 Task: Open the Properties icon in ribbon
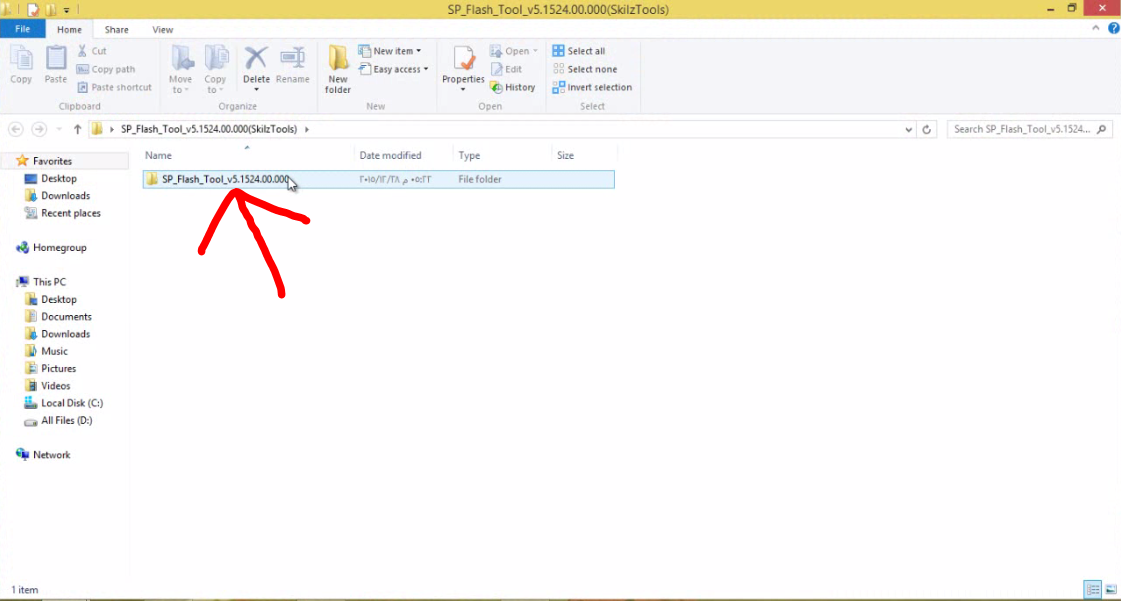coord(463,60)
